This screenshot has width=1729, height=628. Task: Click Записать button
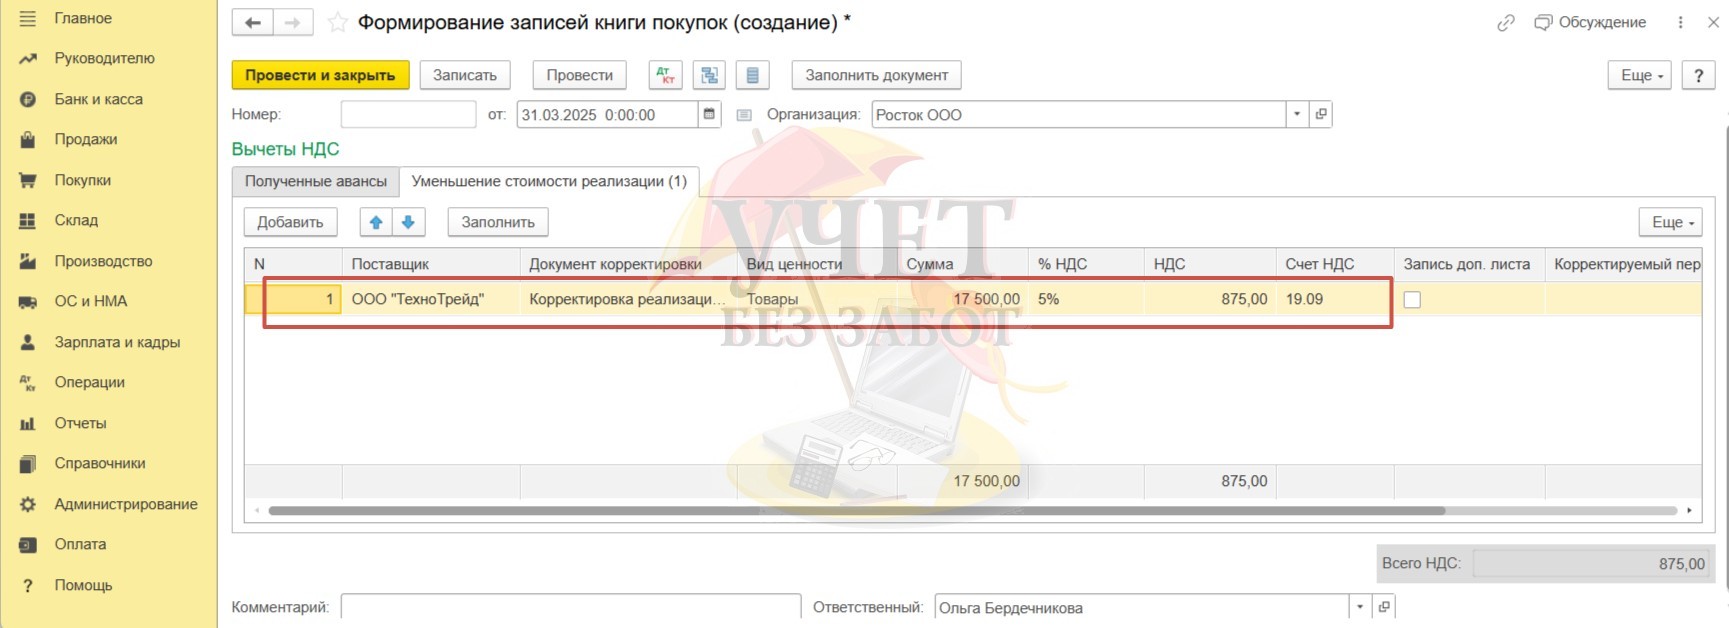465,75
